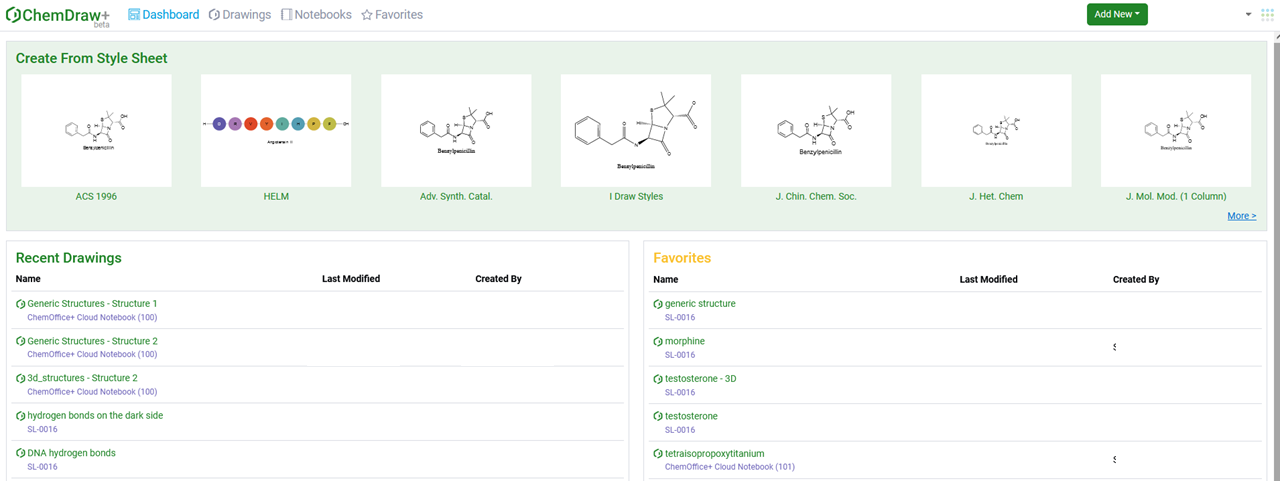
Task: Open hydrogen bonds on the dark side
Action: coord(95,415)
